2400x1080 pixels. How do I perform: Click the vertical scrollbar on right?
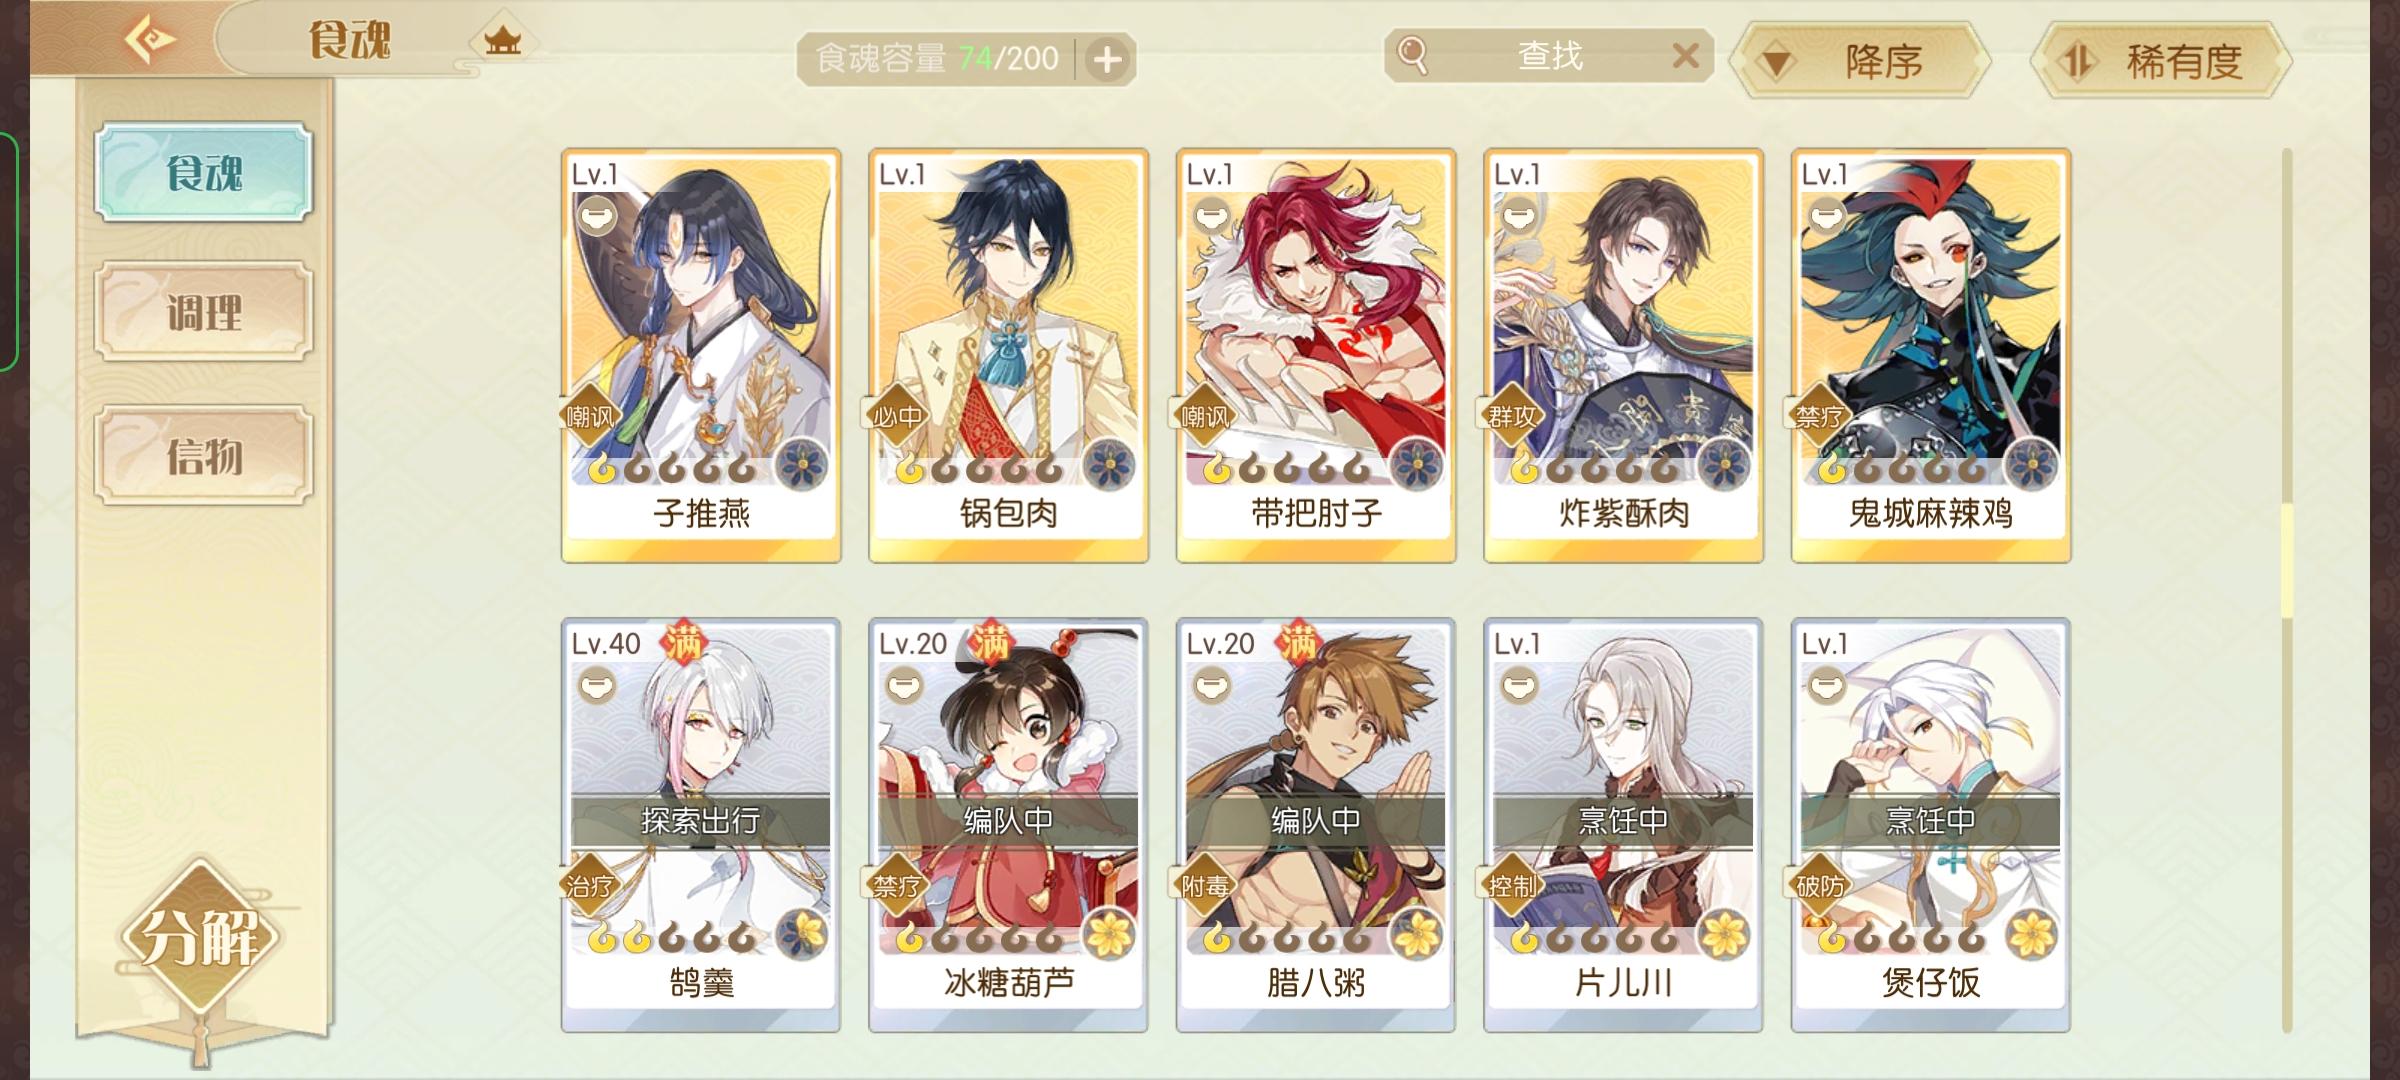click(2286, 590)
